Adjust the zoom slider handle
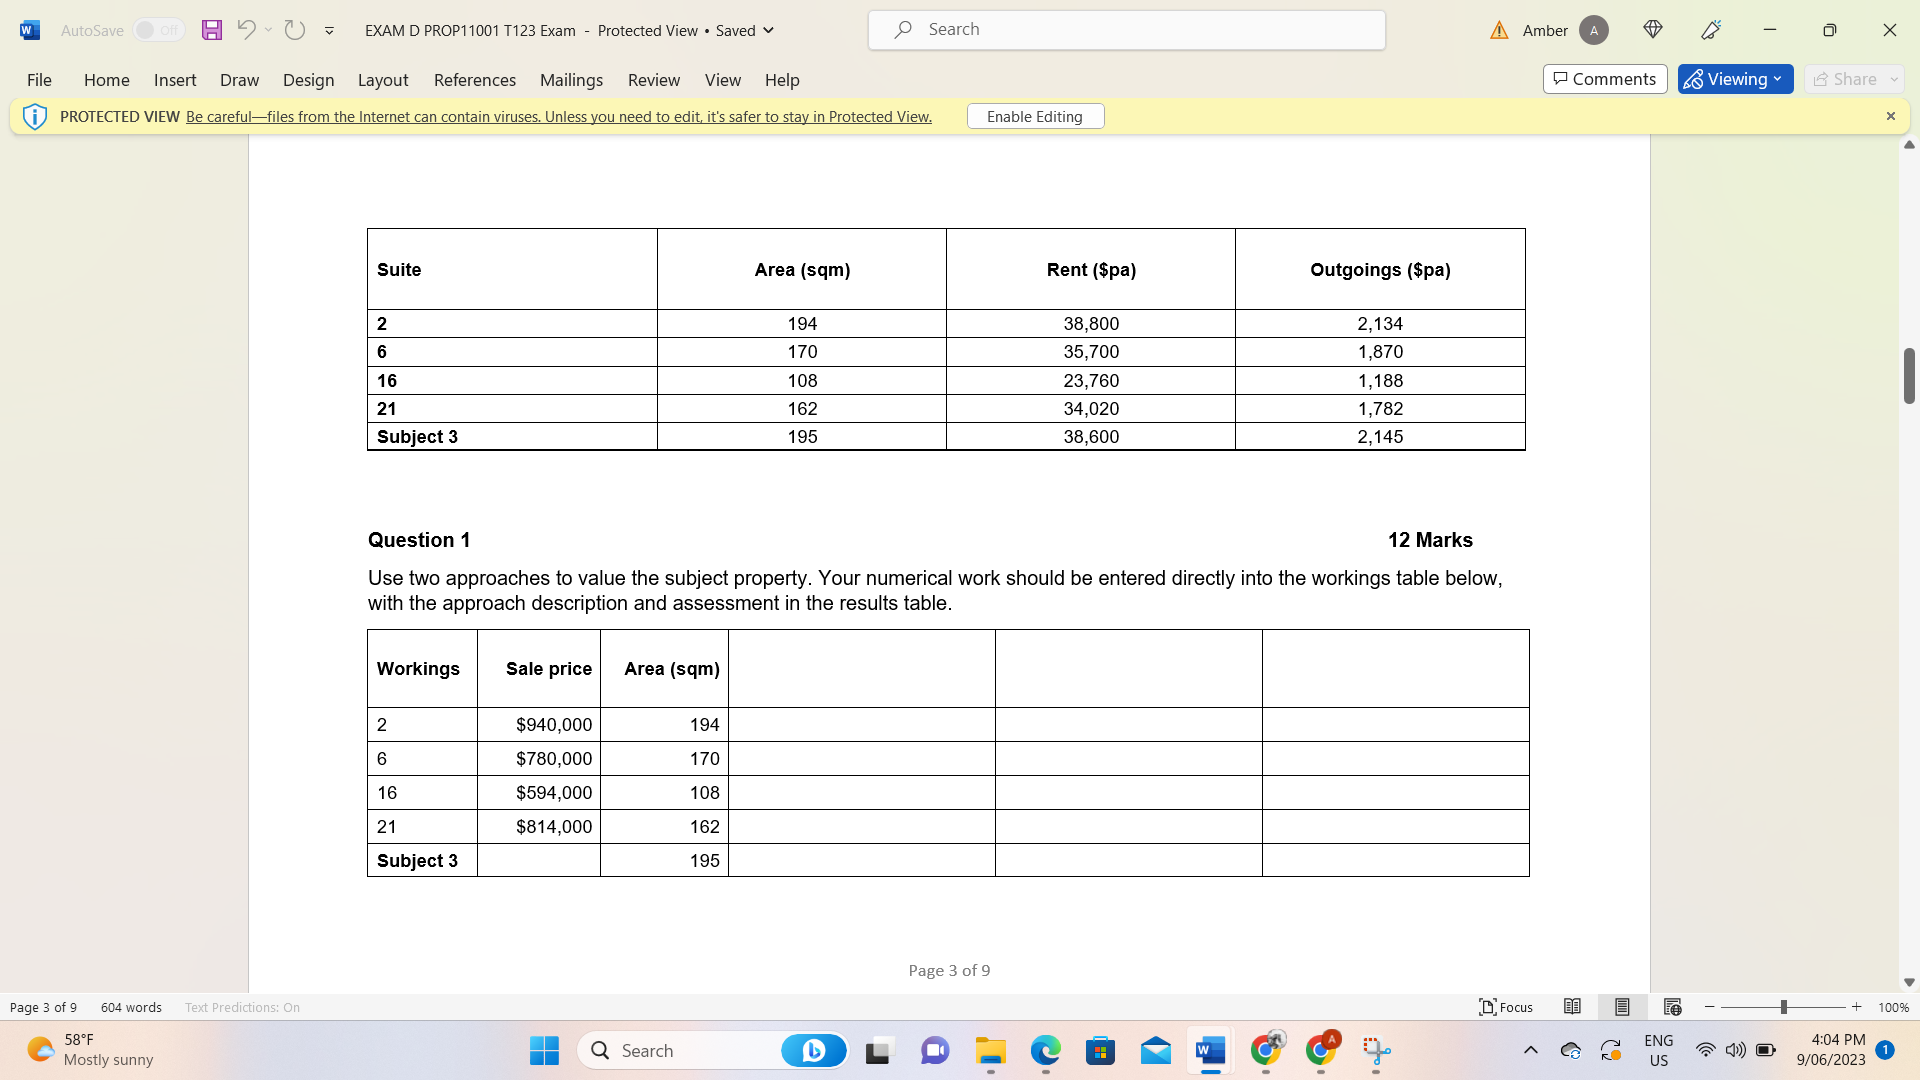1920x1080 pixels. [x=1783, y=1007]
